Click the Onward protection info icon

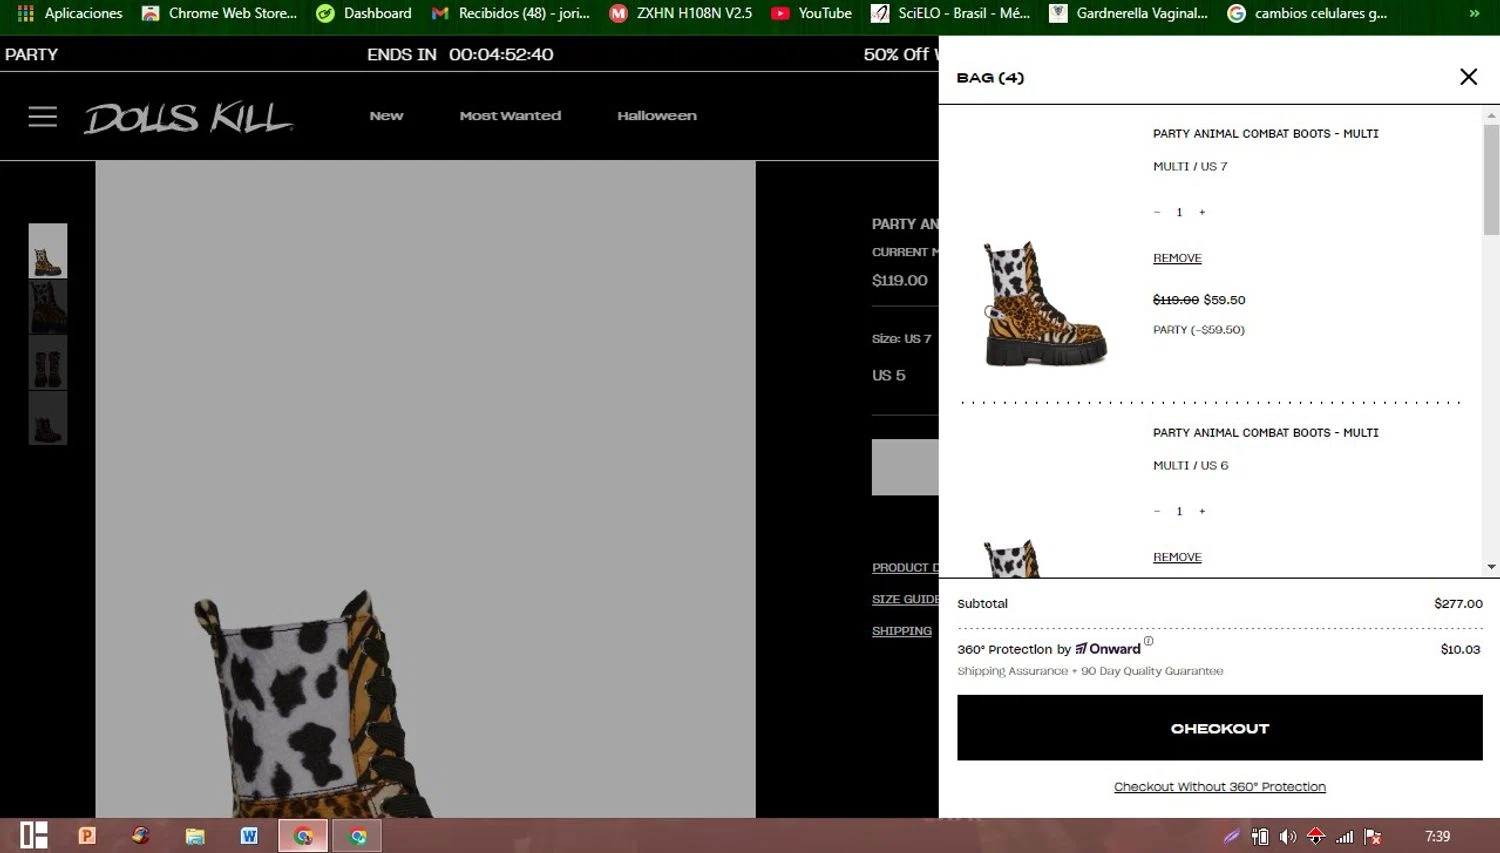(x=1148, y=641)
